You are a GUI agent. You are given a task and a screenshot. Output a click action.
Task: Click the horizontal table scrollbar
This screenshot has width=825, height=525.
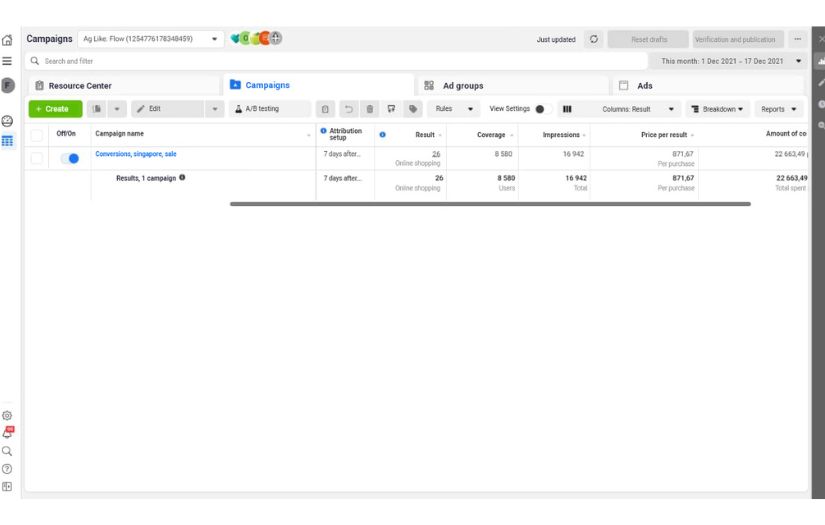click(490, 204)
